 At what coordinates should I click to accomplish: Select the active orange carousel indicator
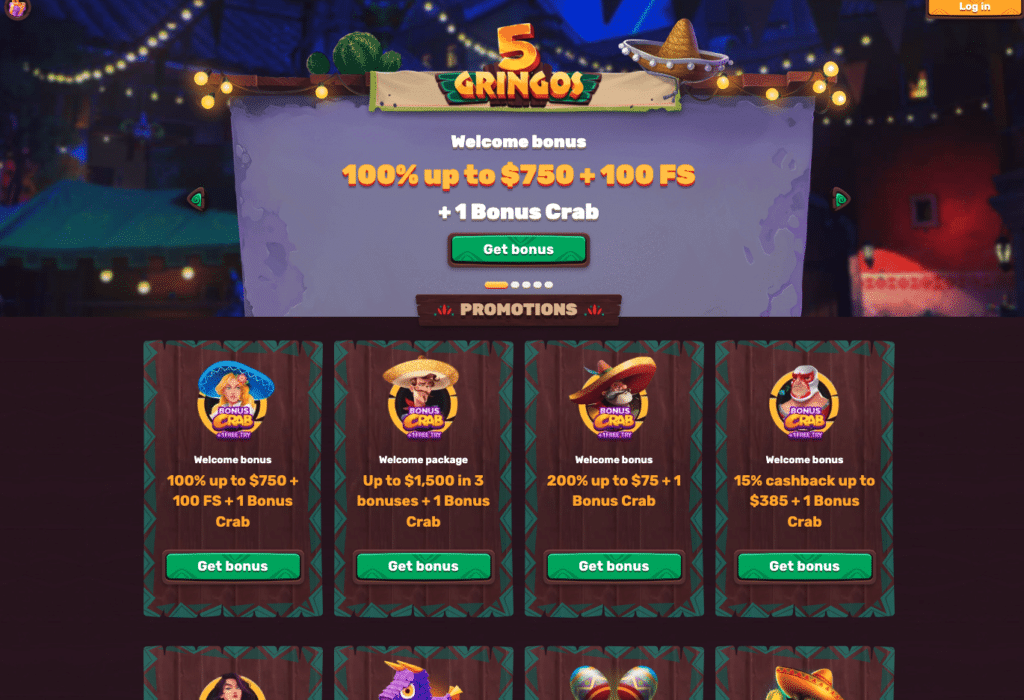496,285
